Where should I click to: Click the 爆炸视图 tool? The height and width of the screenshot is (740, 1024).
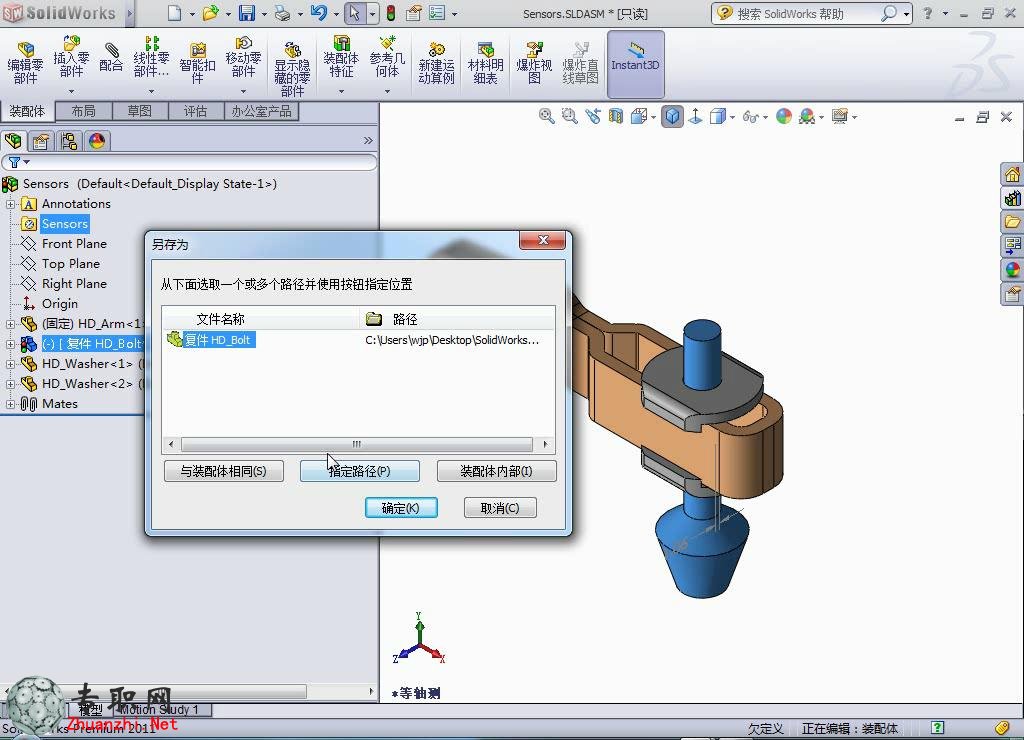pos(534,63)
